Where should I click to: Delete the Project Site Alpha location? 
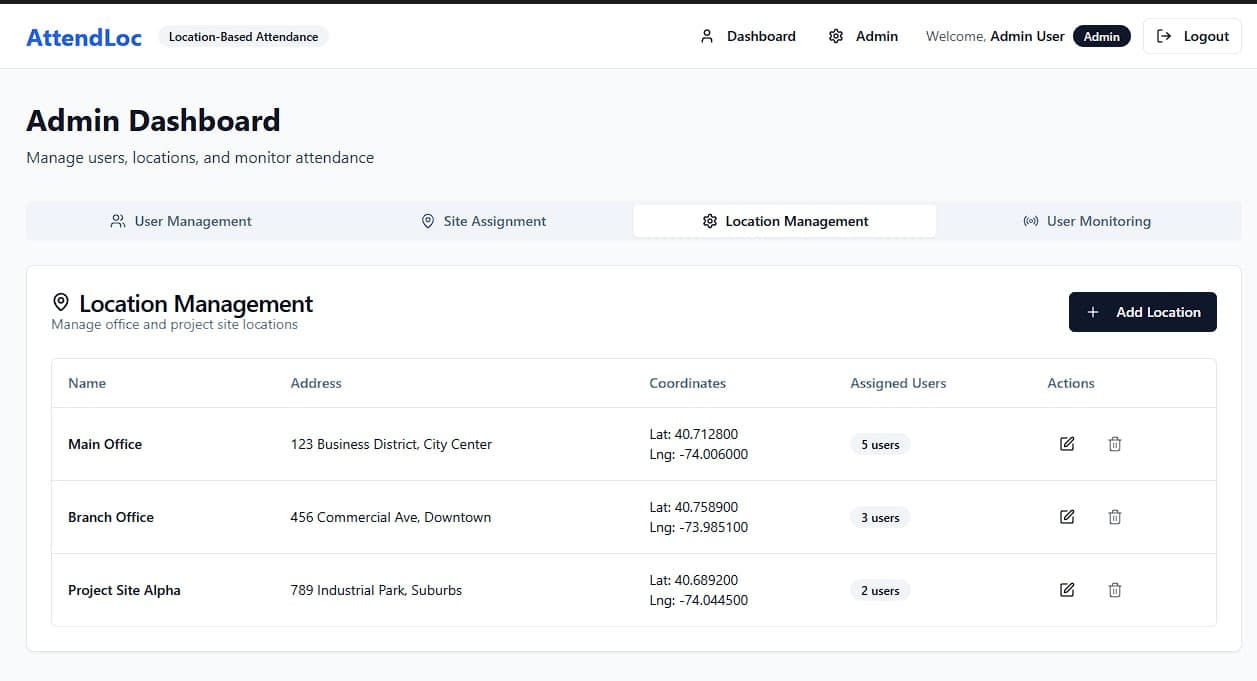[1115, 590]
